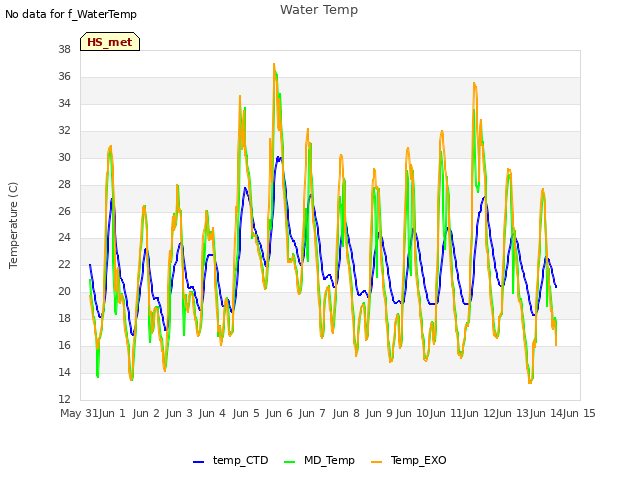This screenshot has height=480, width=640.
Task: Click the 14 y-axis tick label
Action: point(64,372)
